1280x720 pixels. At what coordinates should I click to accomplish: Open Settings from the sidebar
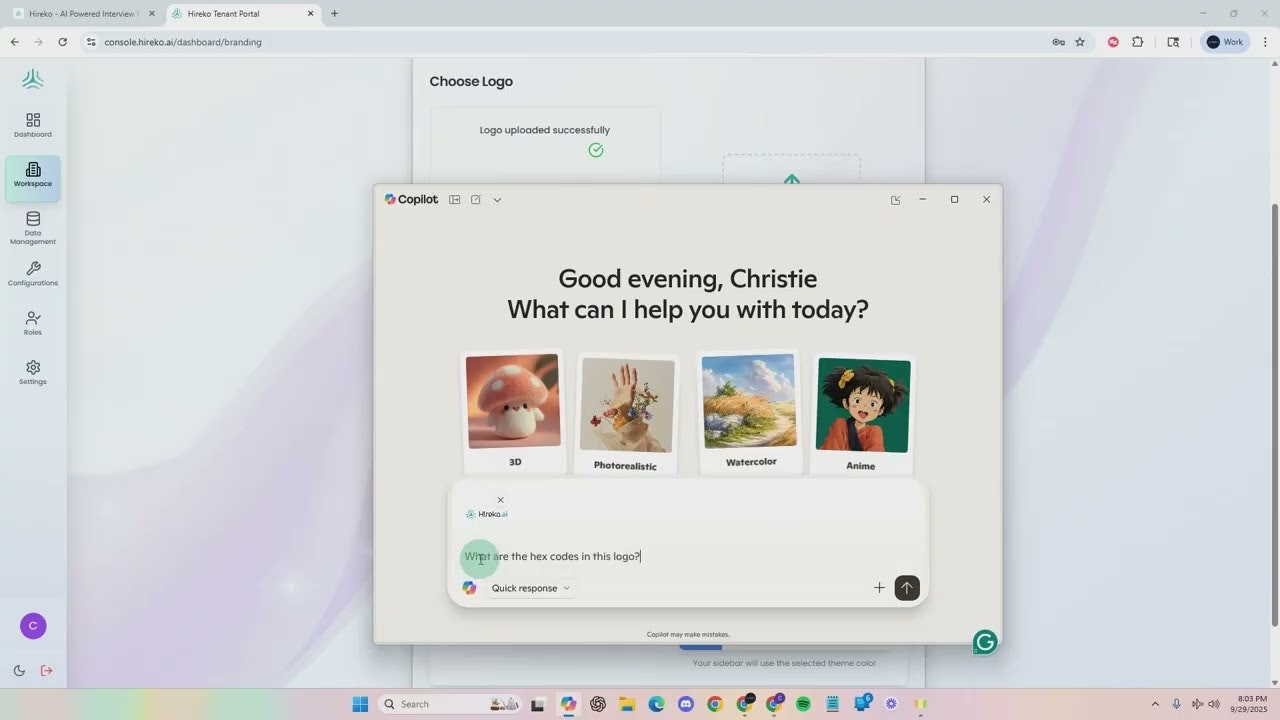tap(33, 372)
